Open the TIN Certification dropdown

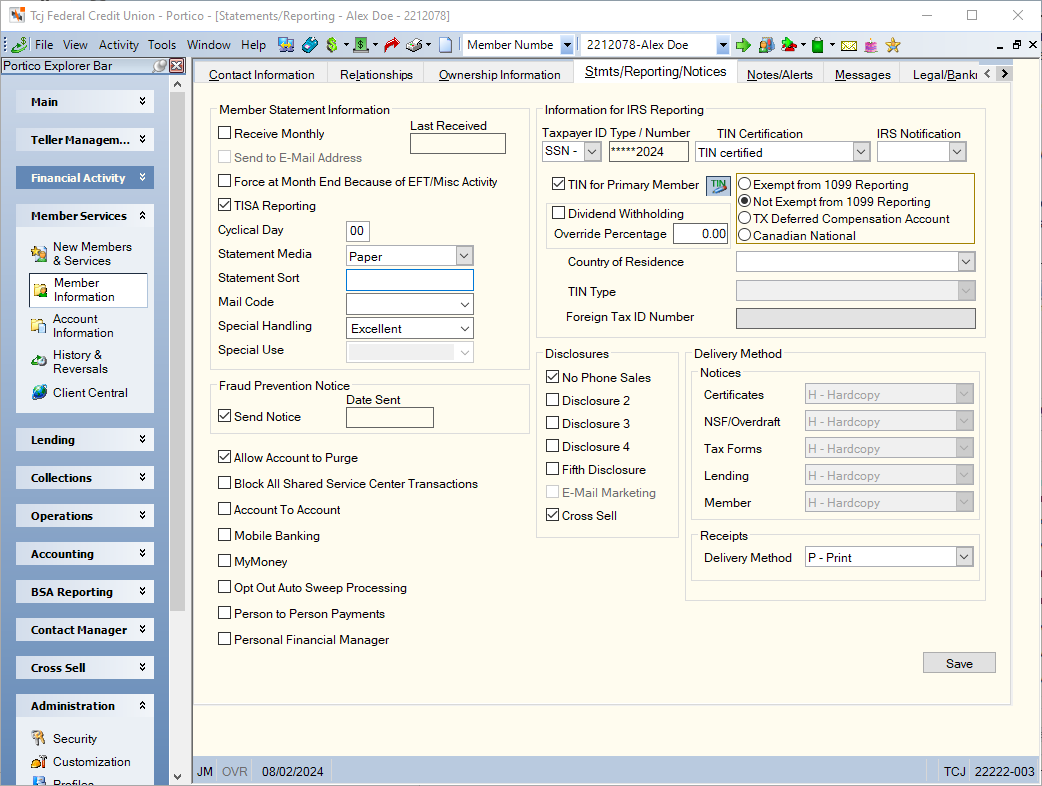pos(861,152)
